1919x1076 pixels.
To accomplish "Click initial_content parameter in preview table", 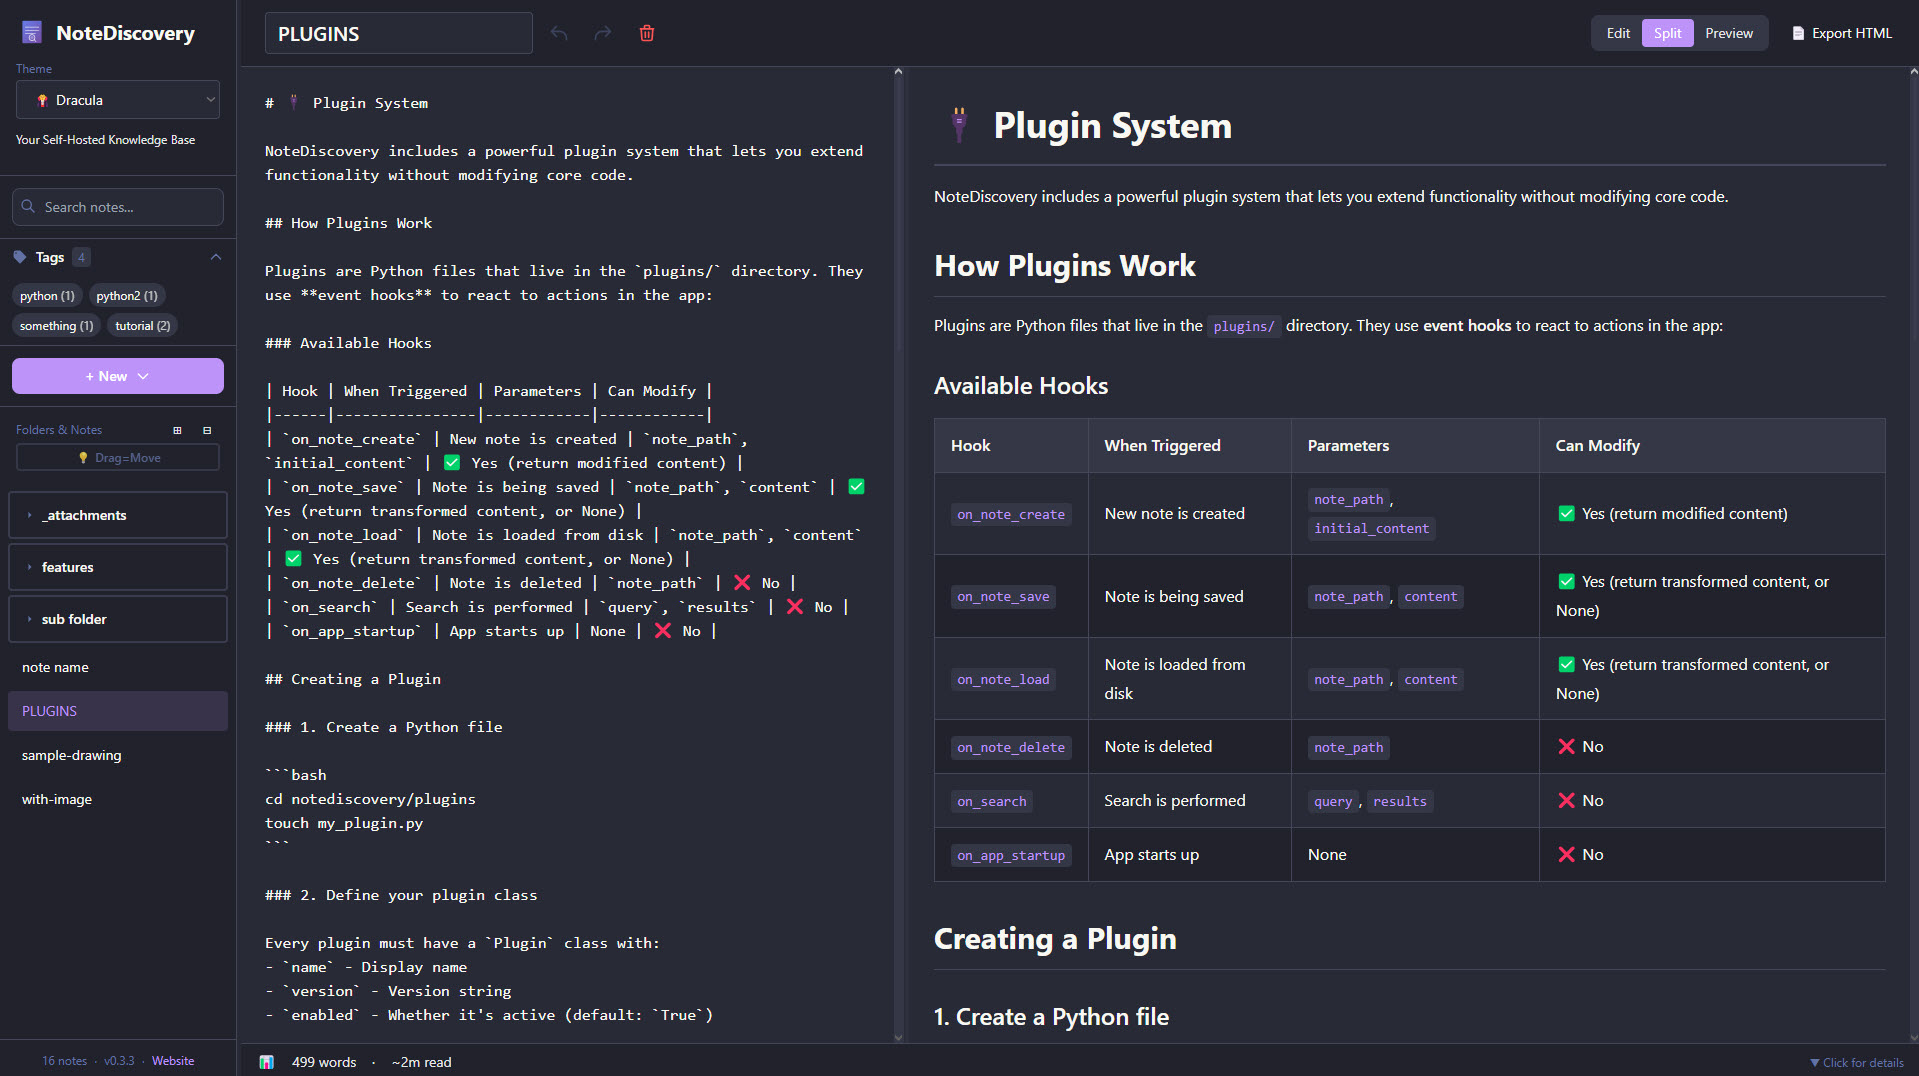I will coord(1371,528).
